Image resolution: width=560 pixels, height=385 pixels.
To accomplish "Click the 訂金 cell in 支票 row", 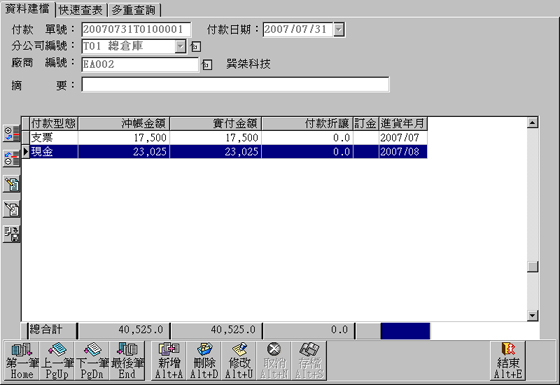I will click(x=366, y=138).
